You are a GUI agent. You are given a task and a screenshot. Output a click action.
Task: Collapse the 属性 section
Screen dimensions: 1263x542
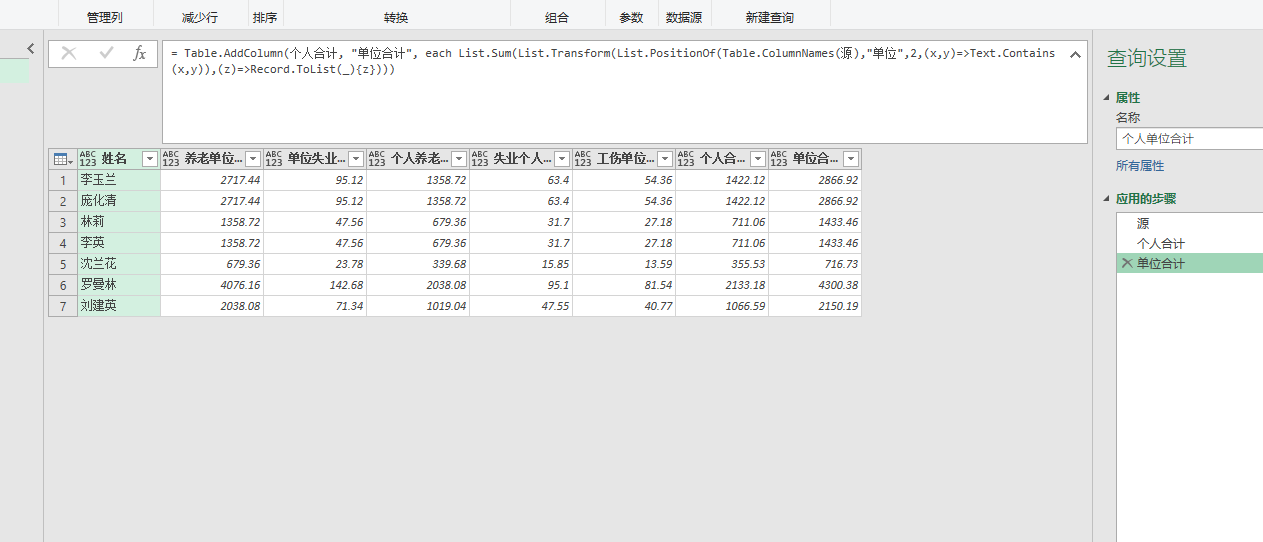coord(1106,98)
